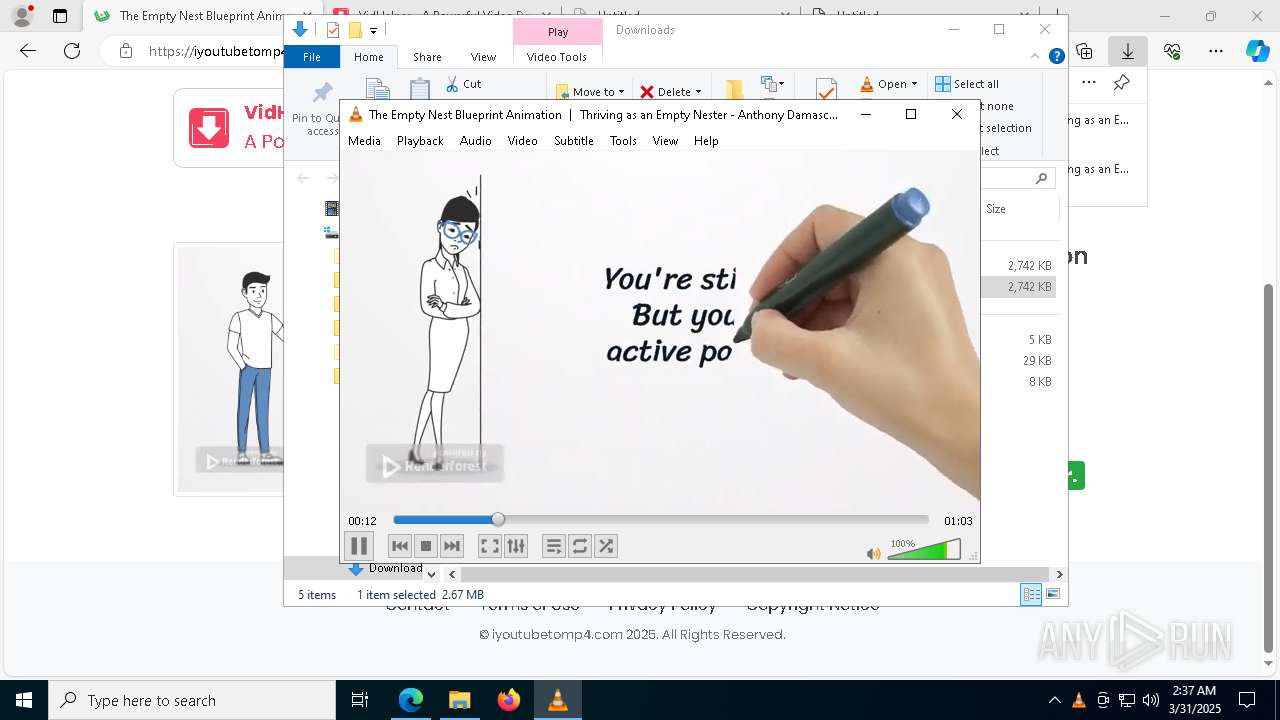Expand Move to dropdown in Explorer
The width and height of the screenshot is (1280, 720).
tap(621, 92)
